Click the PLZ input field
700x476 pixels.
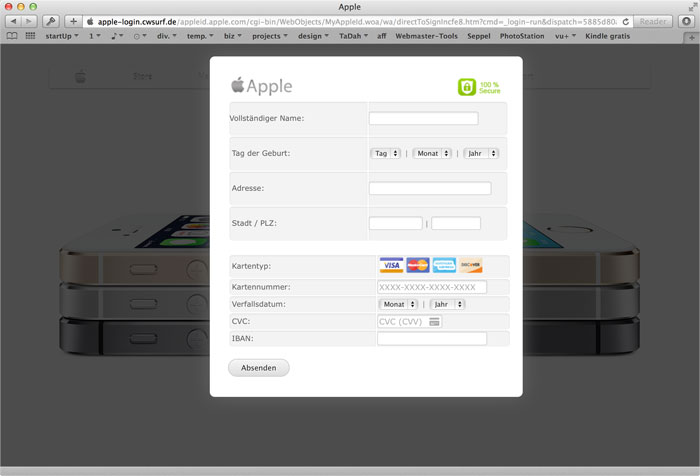(x=456, y=223)
